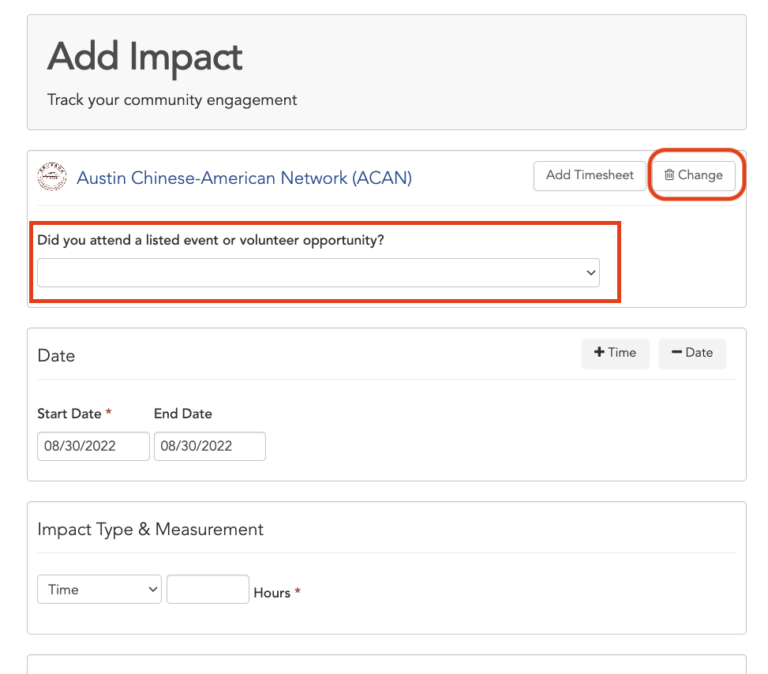Image resolution: width=768 pixels, height=674 pixels.
Task: Click the Hours label text
Action: 271,592
